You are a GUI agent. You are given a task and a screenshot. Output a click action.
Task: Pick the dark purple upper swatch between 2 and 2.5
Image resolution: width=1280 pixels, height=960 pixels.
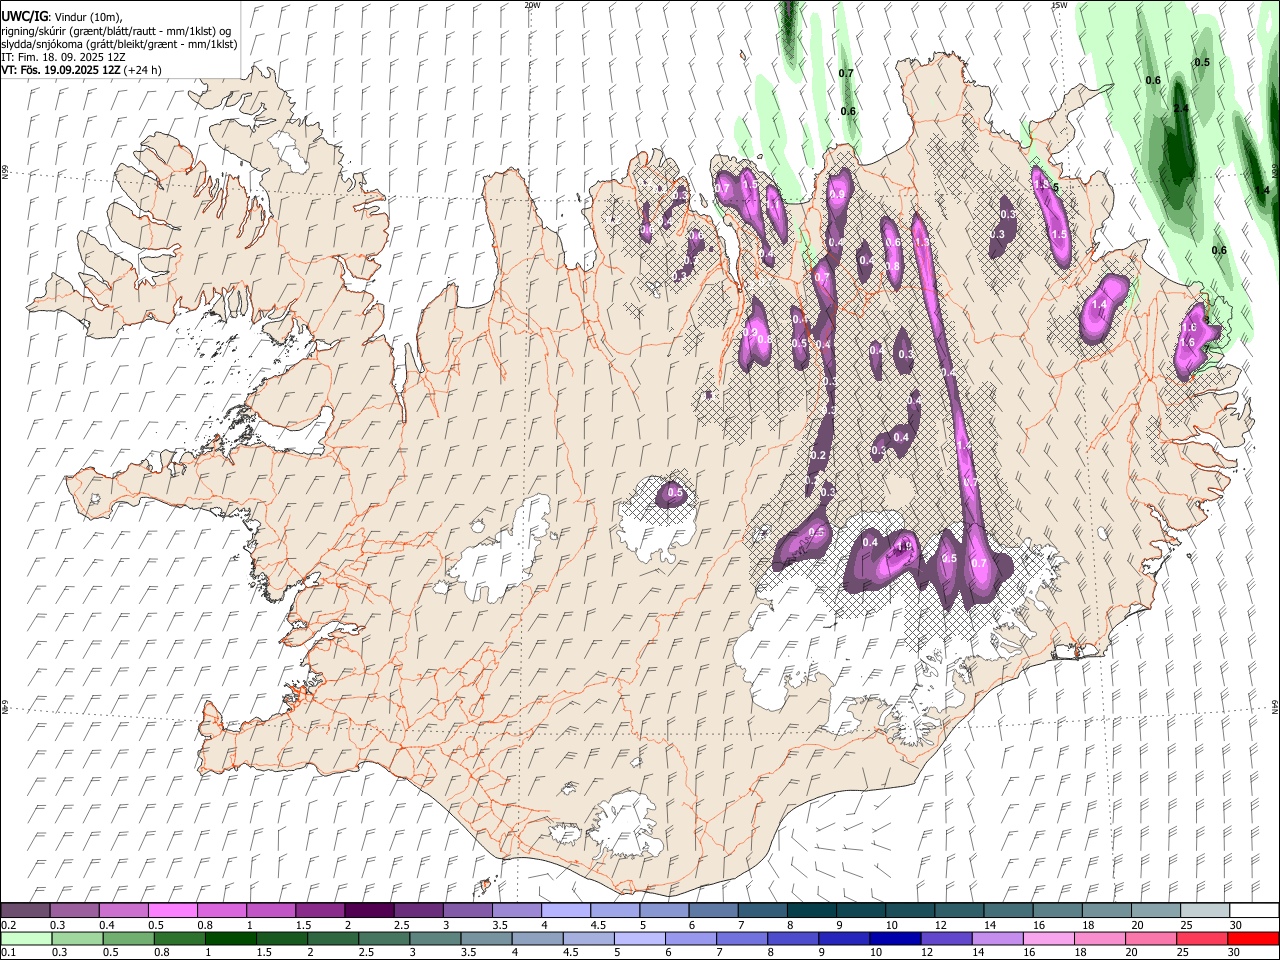tap(369, 911)
